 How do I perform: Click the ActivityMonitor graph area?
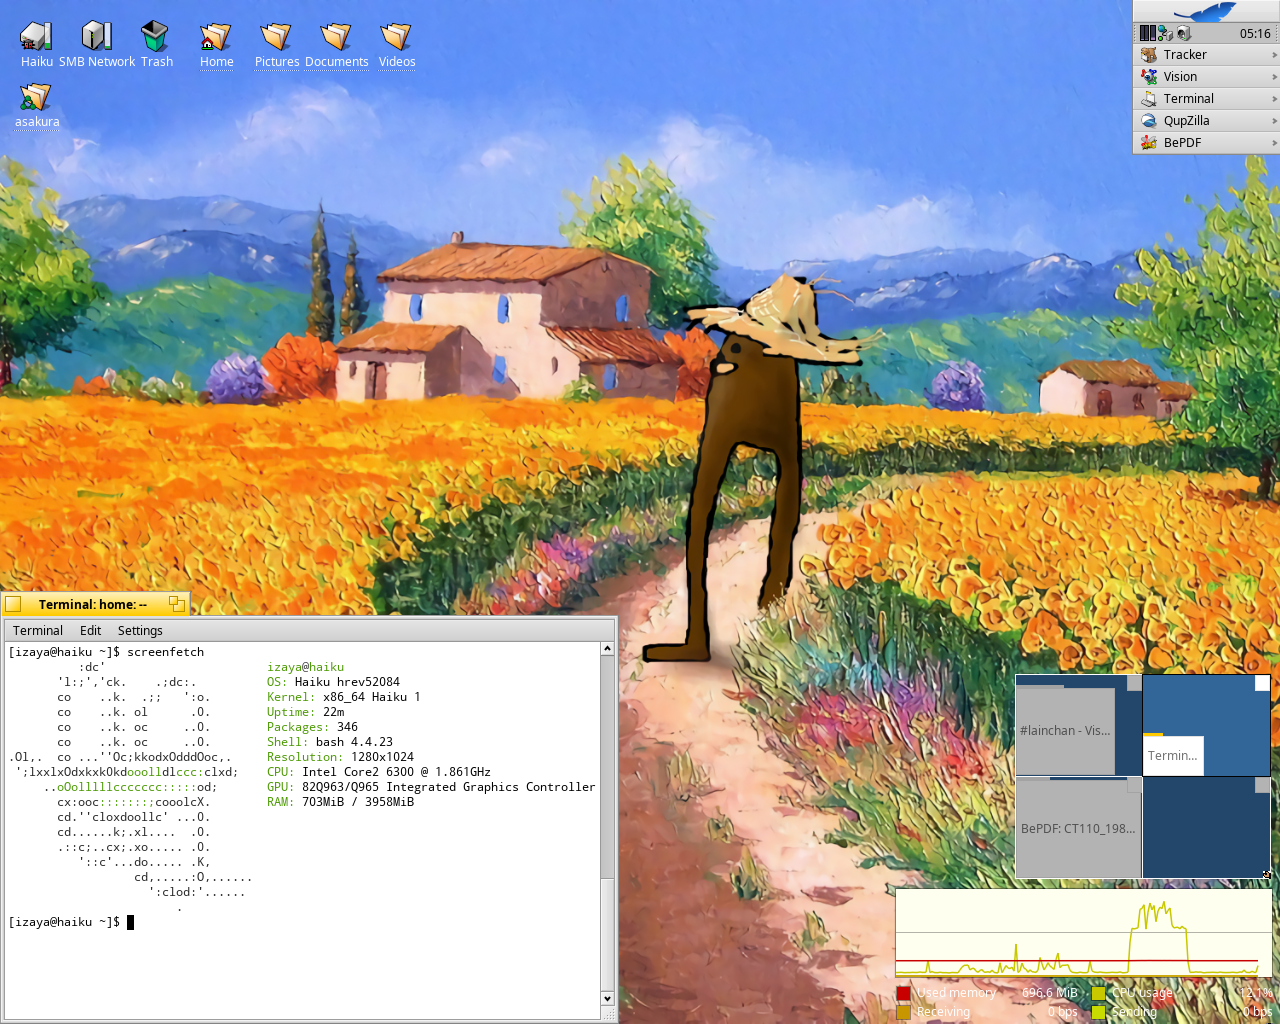point(1083,932)
